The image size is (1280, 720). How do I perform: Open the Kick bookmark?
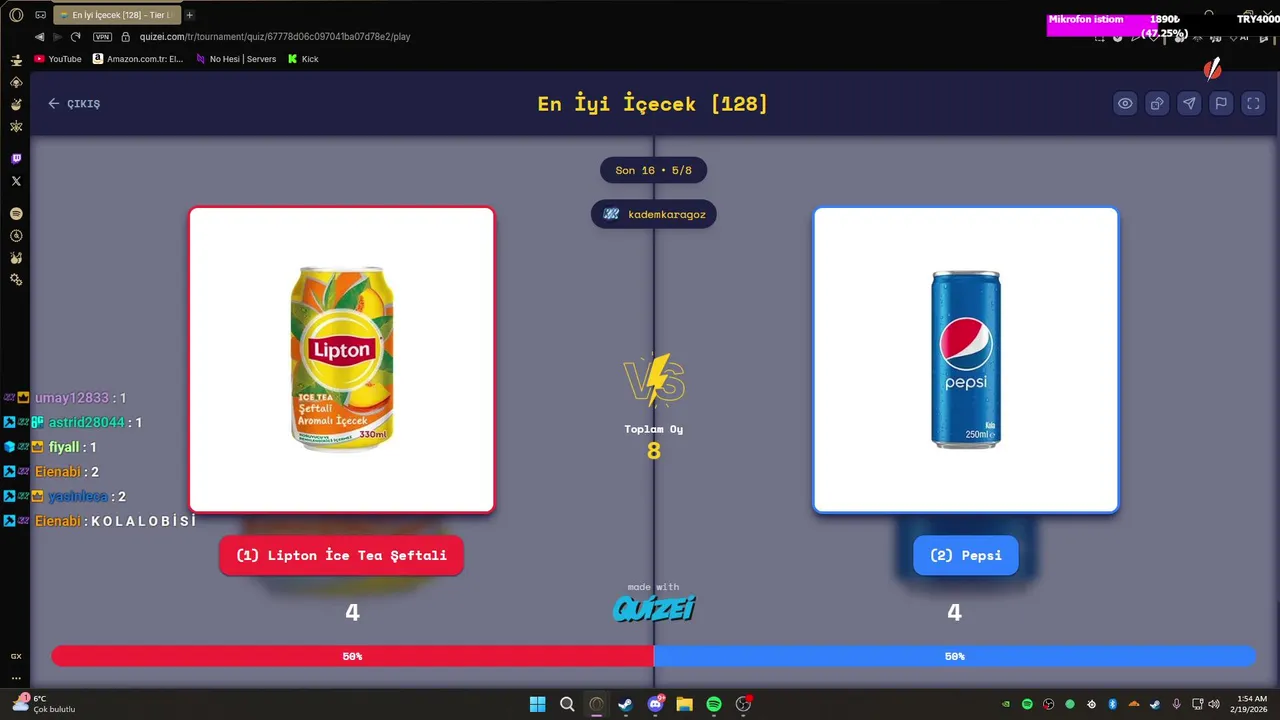[x=303, y=59]
